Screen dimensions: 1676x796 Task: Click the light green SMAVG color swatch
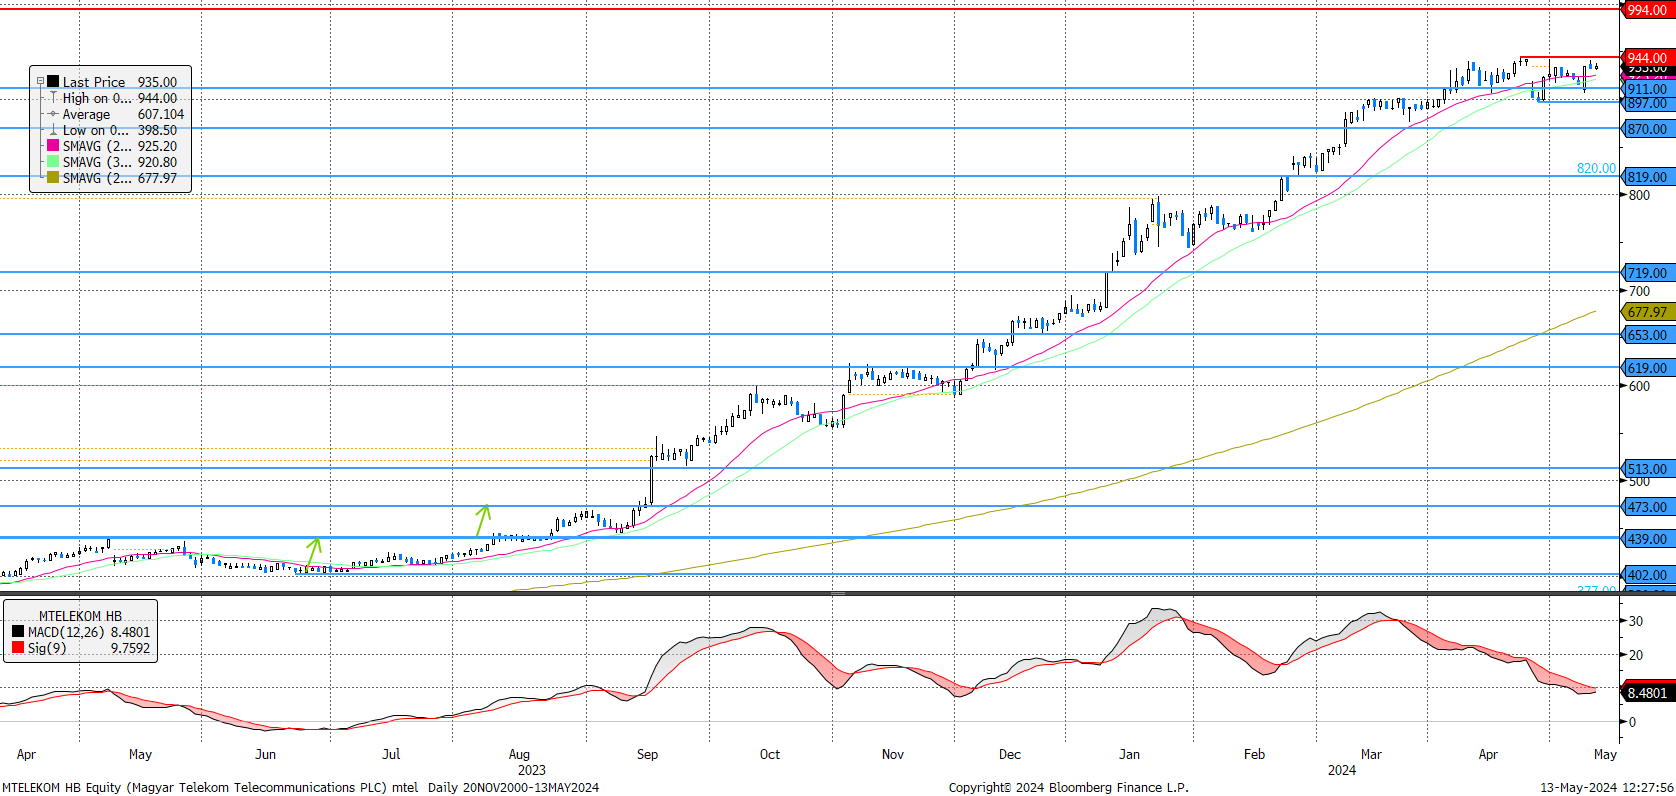(53, 162)
